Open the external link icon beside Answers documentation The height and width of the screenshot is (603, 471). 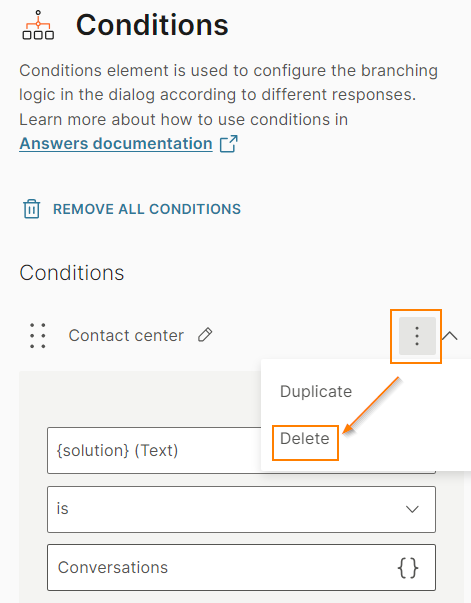(229, 144)
